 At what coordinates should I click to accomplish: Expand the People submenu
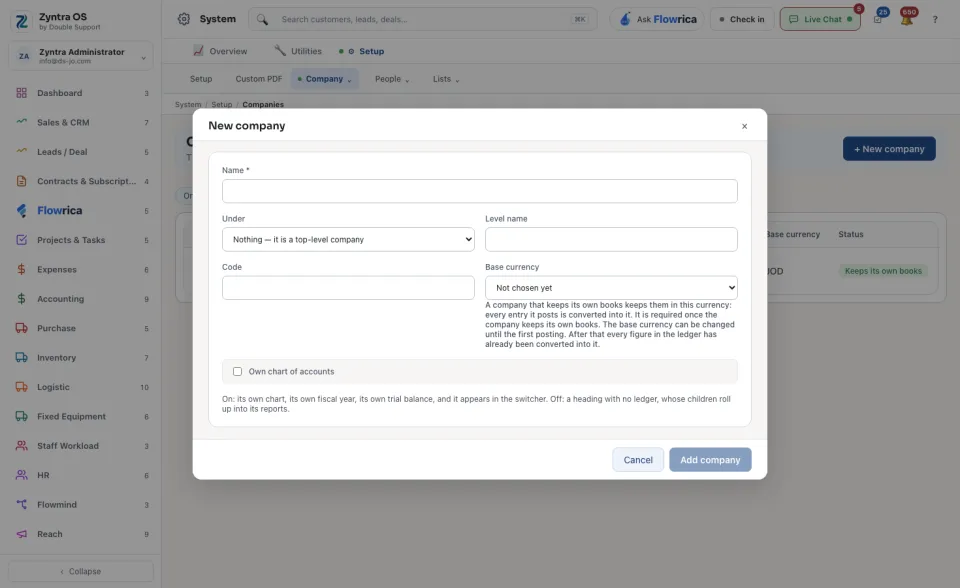pyautogui.click(x=392, y=79)
